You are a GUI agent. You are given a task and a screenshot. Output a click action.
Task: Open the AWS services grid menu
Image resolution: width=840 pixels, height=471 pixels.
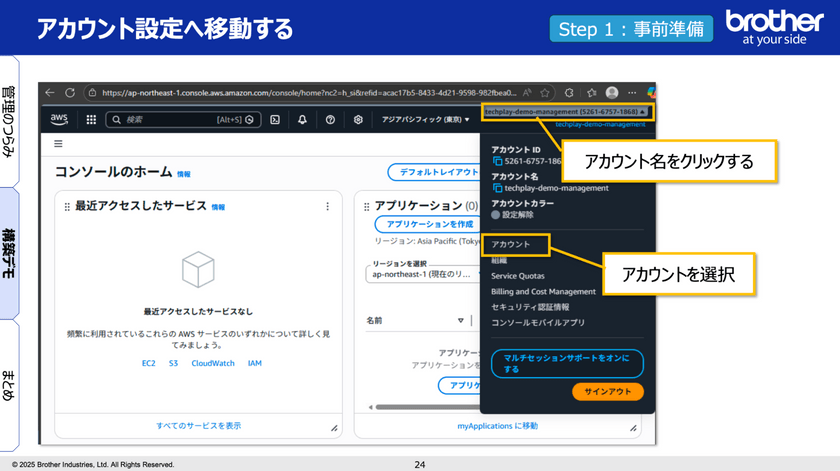pyautogui.click(x=91, y=119)
